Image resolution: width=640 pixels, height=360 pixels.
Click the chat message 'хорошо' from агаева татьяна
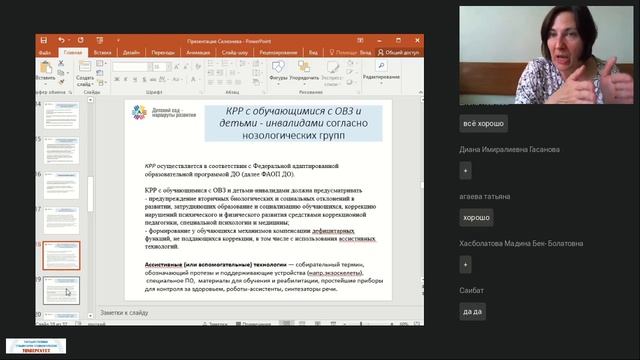click(x=476, y=218)
